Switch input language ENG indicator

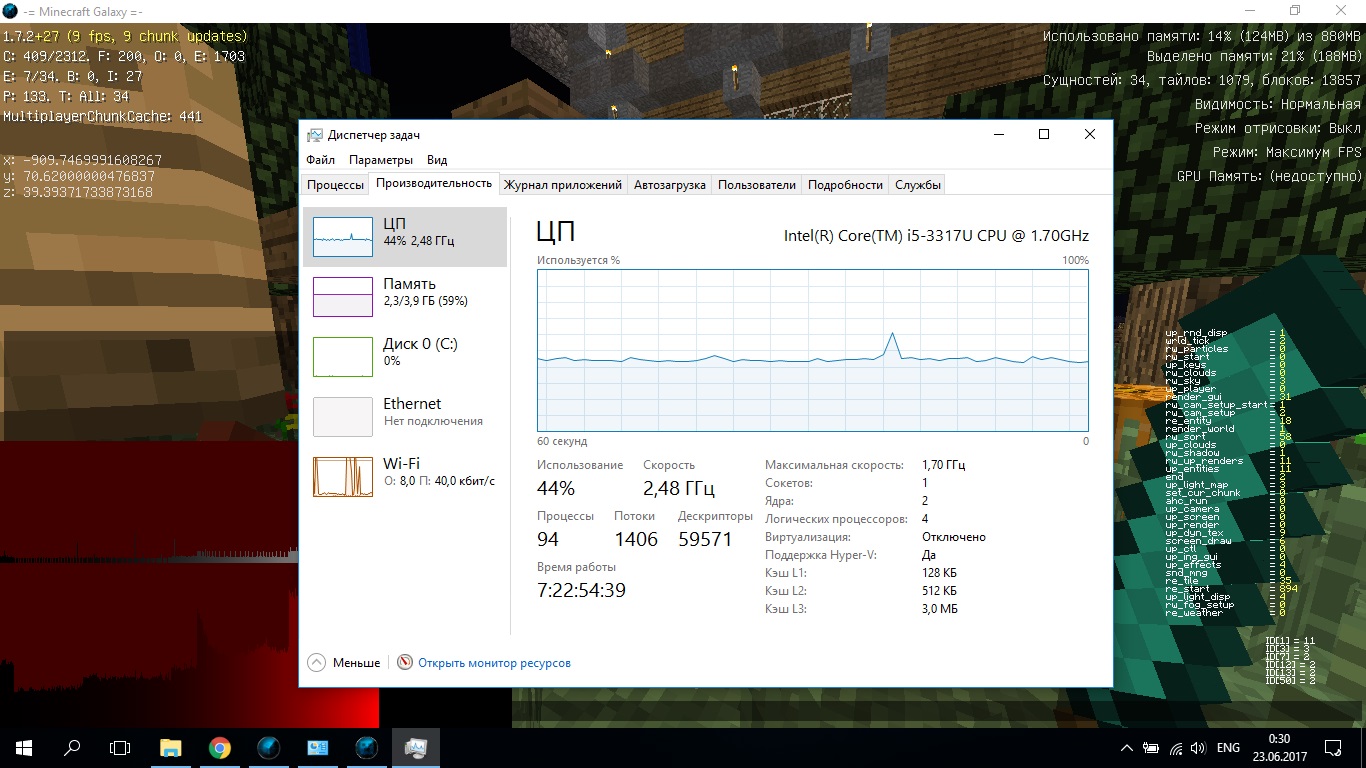1229,748
